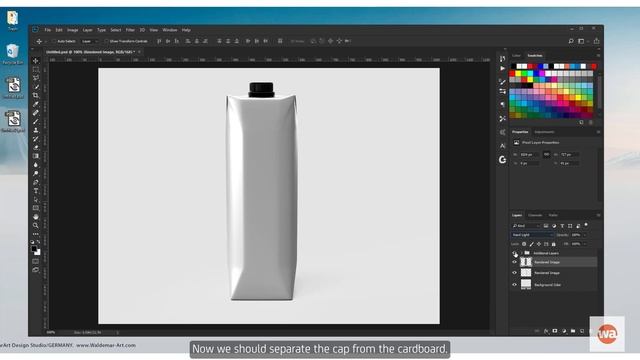The image size is (640, 360).
Task: Open the Image menu
Action: point(73,30)
